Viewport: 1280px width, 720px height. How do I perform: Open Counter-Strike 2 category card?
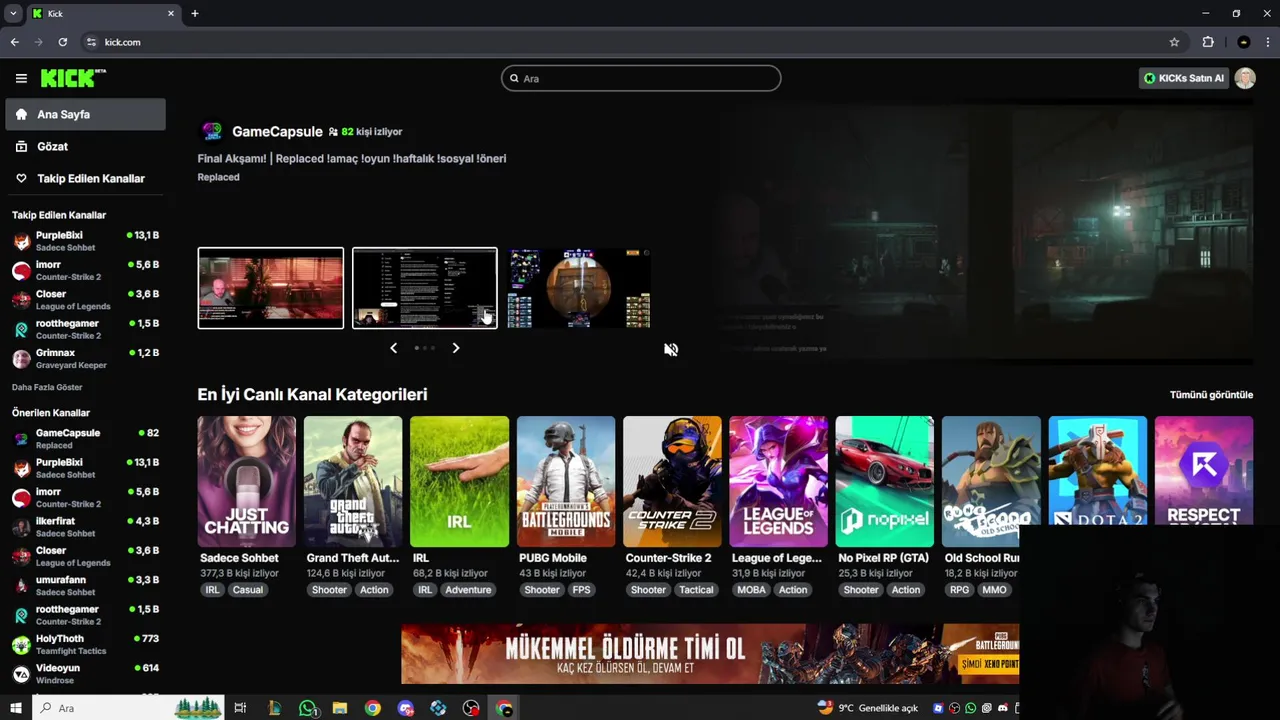click(x=672, y=482)
